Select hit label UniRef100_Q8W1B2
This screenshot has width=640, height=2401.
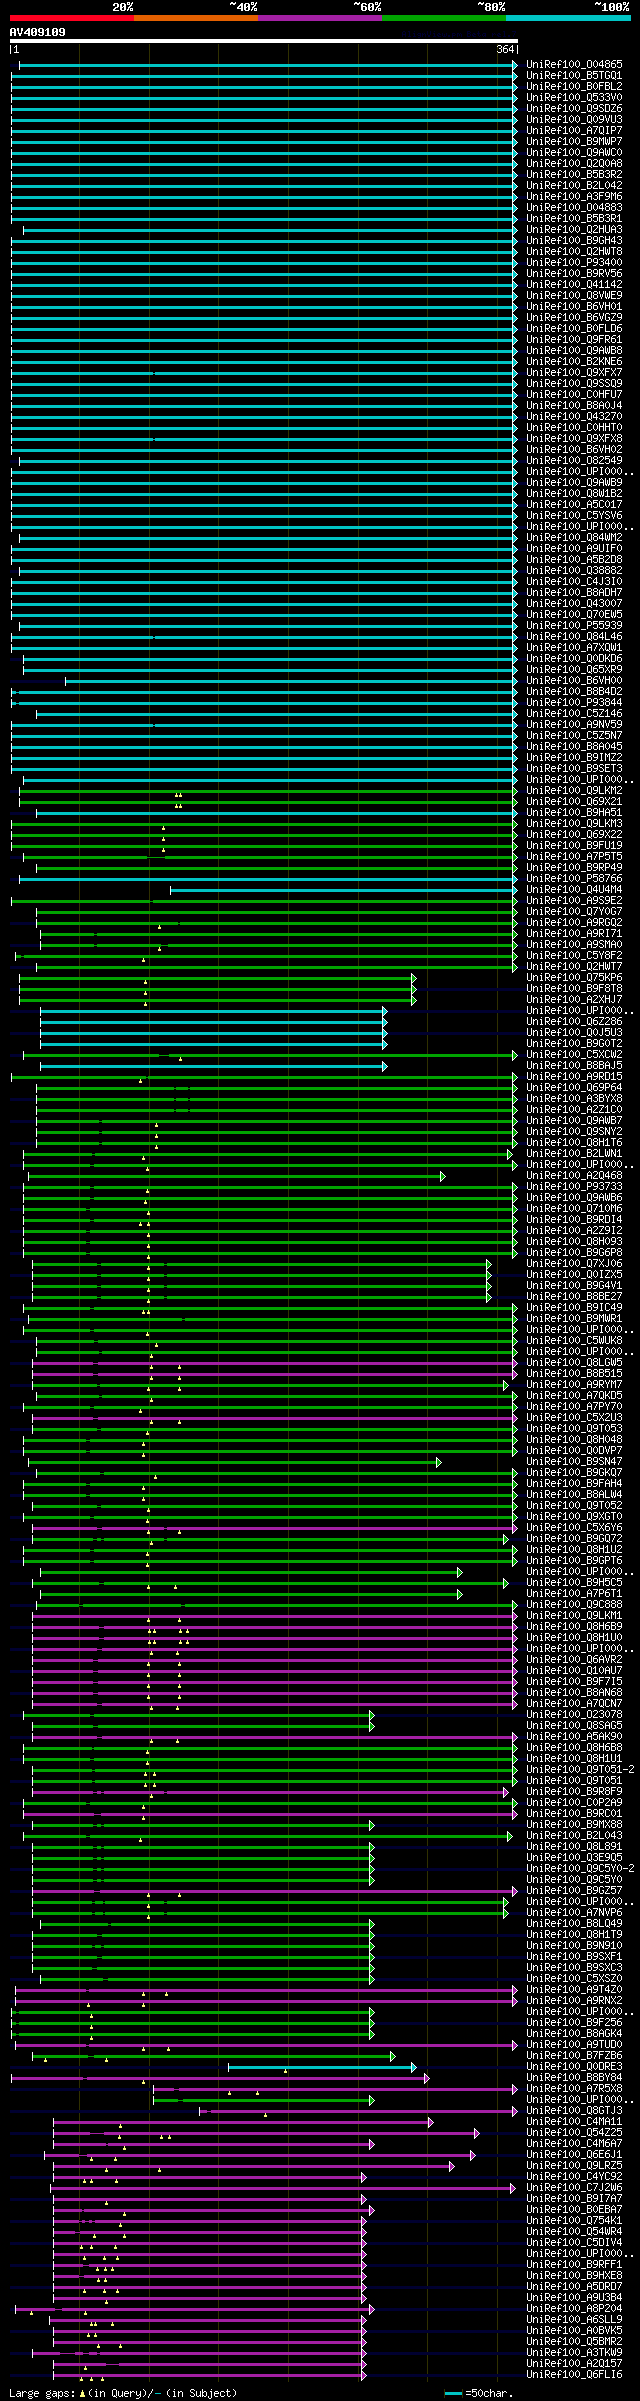574,494
